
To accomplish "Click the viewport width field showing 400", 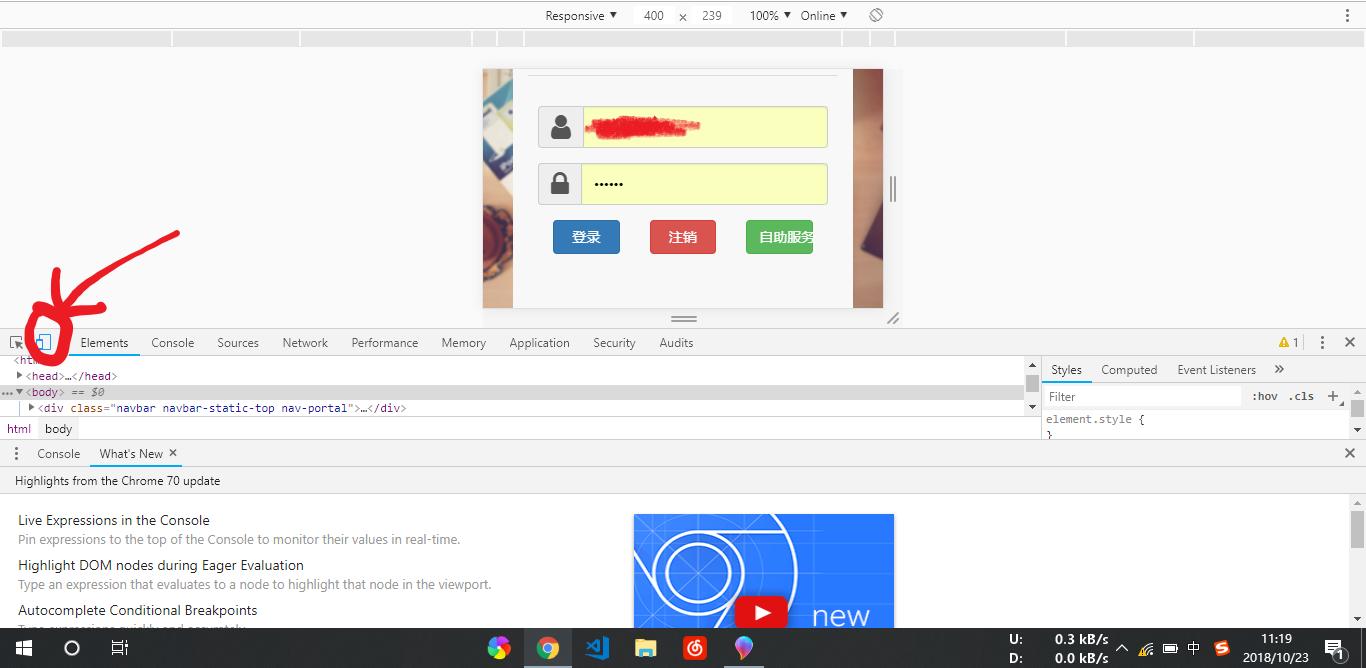I will click(654, 15).
